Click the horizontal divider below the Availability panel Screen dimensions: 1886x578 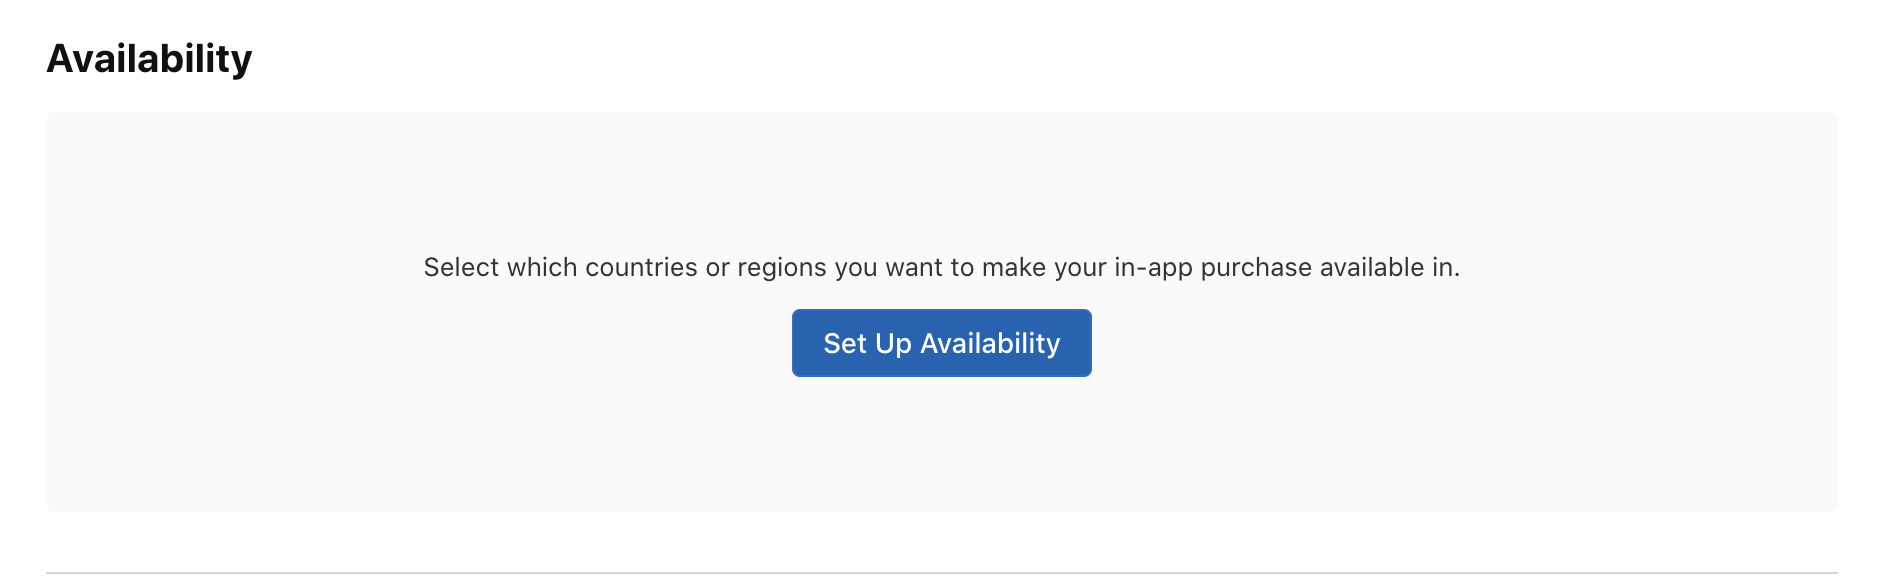pos(941,573)
